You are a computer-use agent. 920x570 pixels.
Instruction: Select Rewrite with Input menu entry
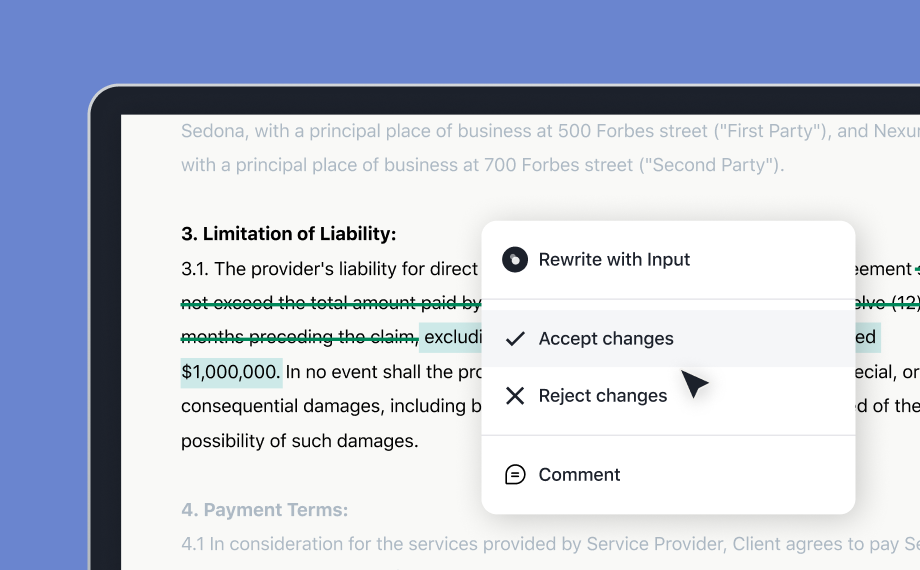(x=614, y=260)
